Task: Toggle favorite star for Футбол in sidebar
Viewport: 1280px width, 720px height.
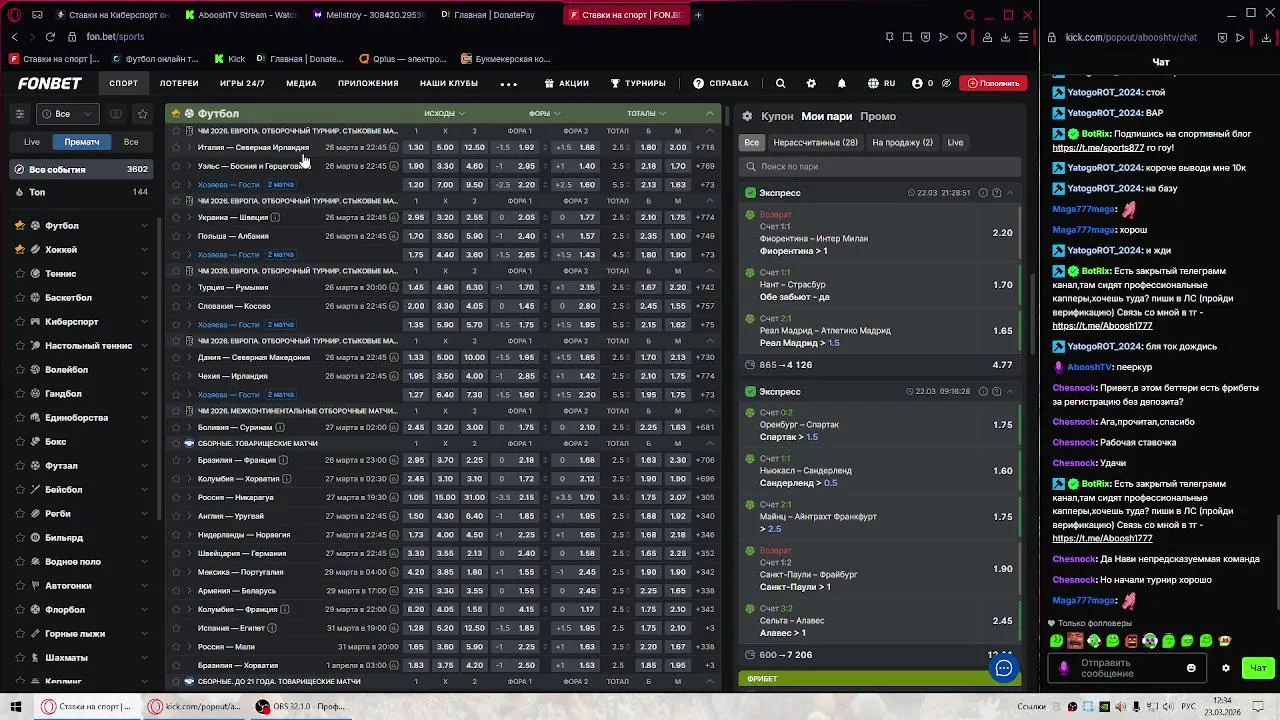Action: (x=20, y=226)
